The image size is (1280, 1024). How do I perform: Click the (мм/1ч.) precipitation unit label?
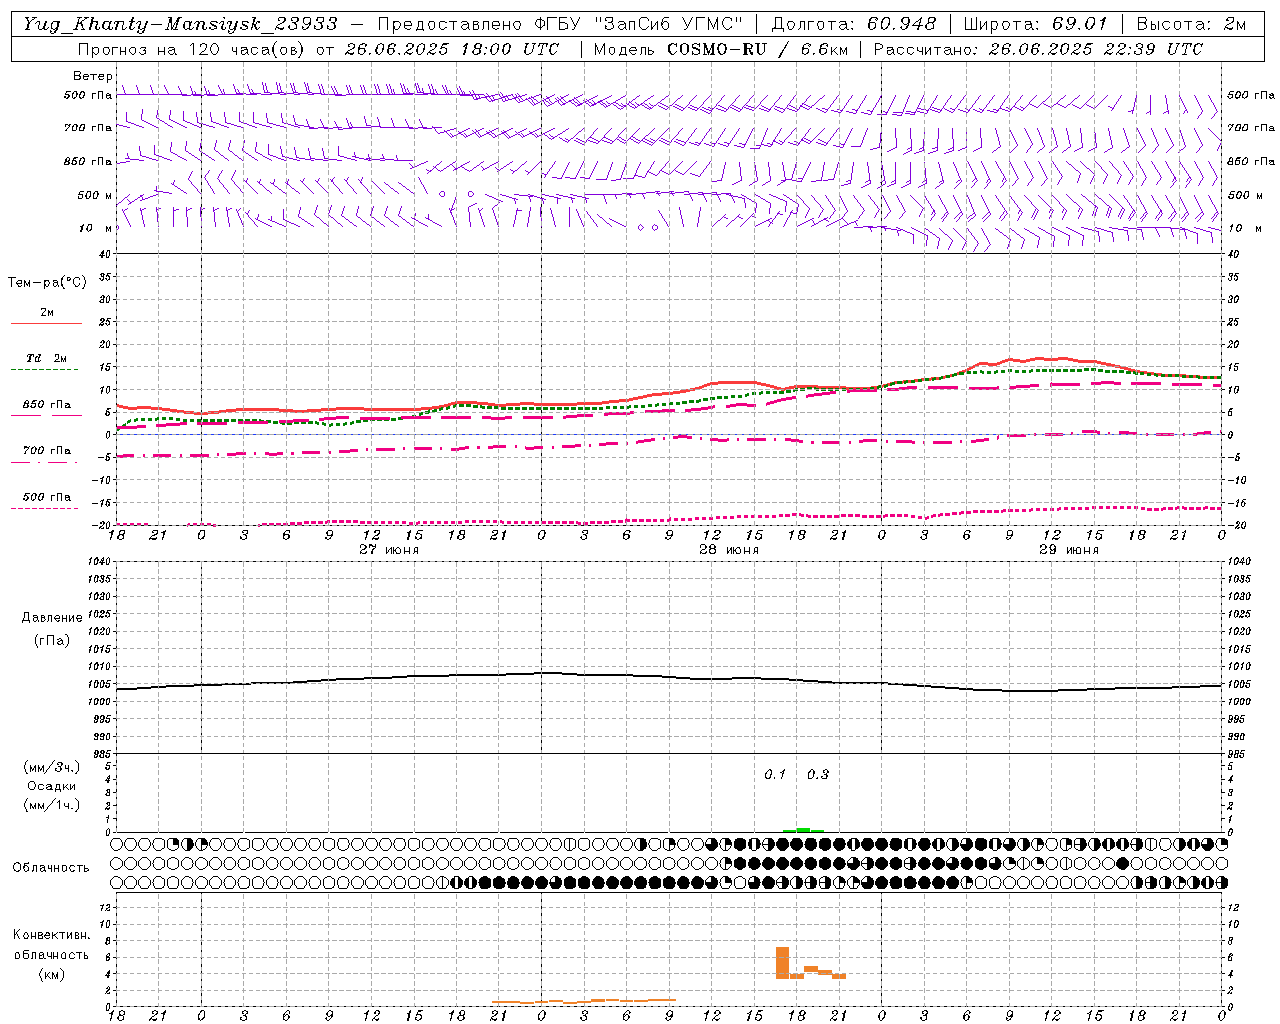51,805
